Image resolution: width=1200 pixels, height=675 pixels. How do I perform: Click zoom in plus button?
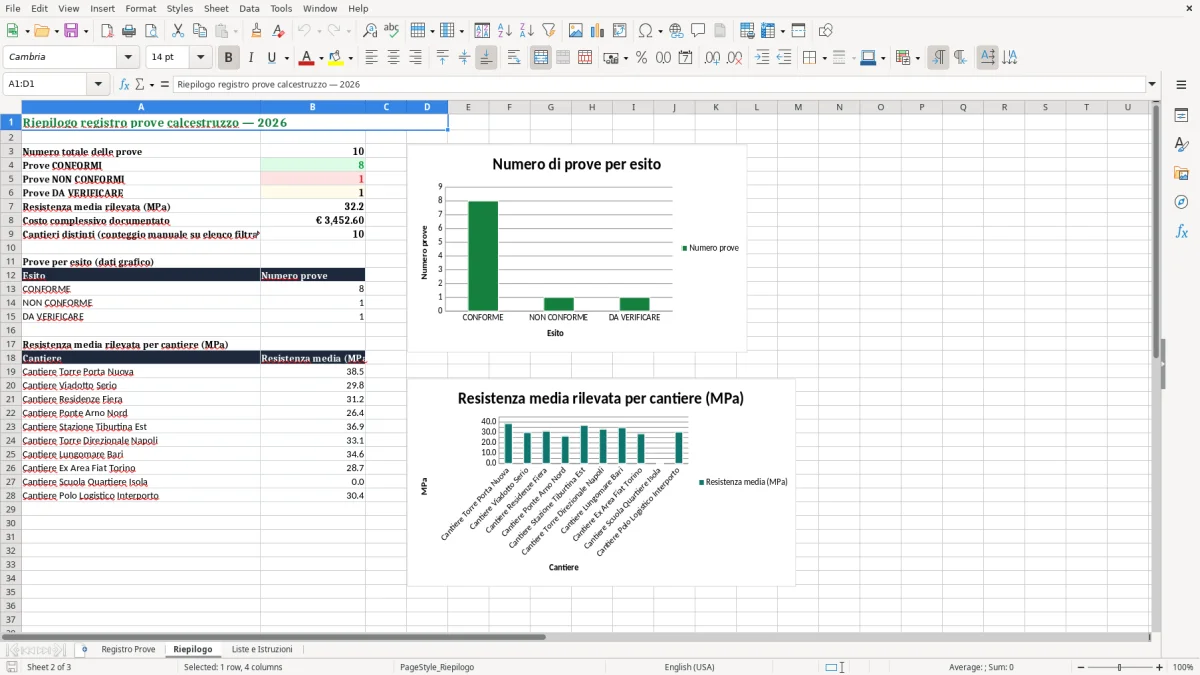click(x=1160, y=667)
